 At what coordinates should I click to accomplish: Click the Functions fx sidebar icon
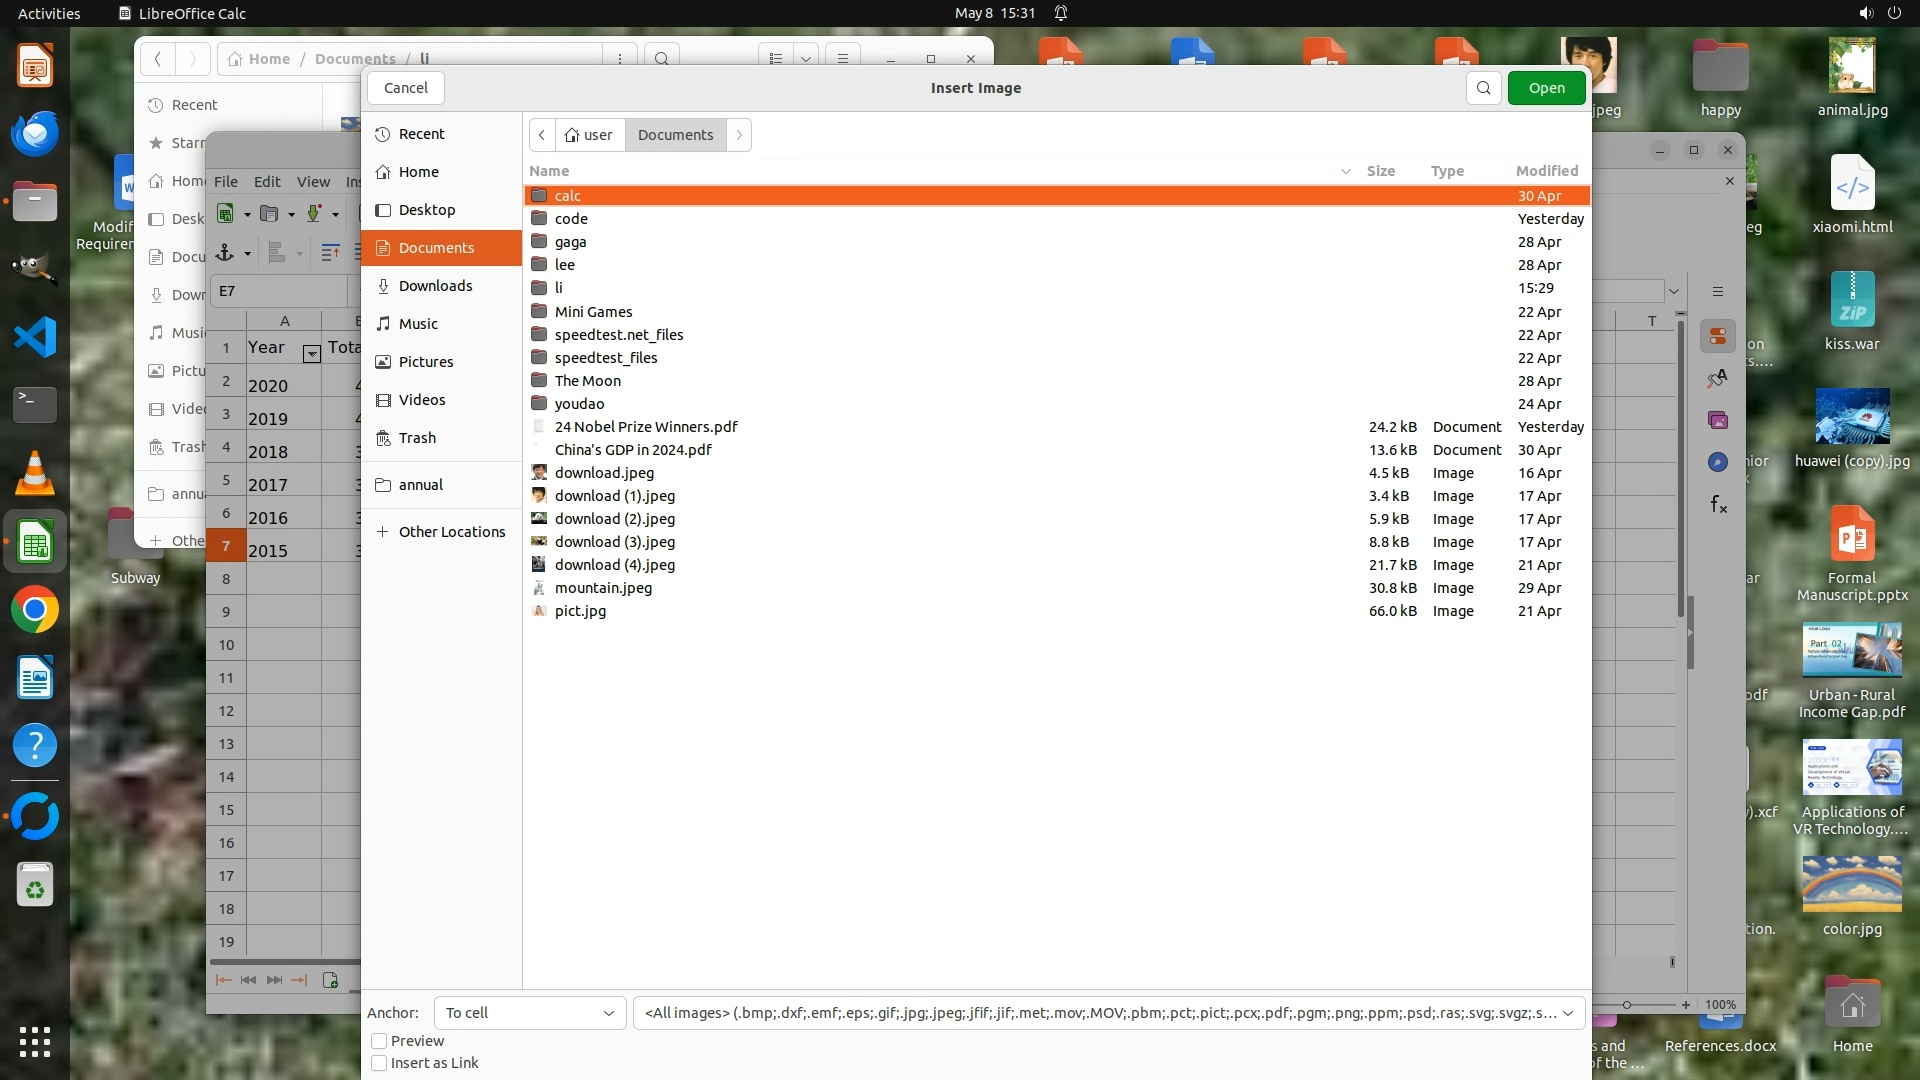(x=1717, y=504)
